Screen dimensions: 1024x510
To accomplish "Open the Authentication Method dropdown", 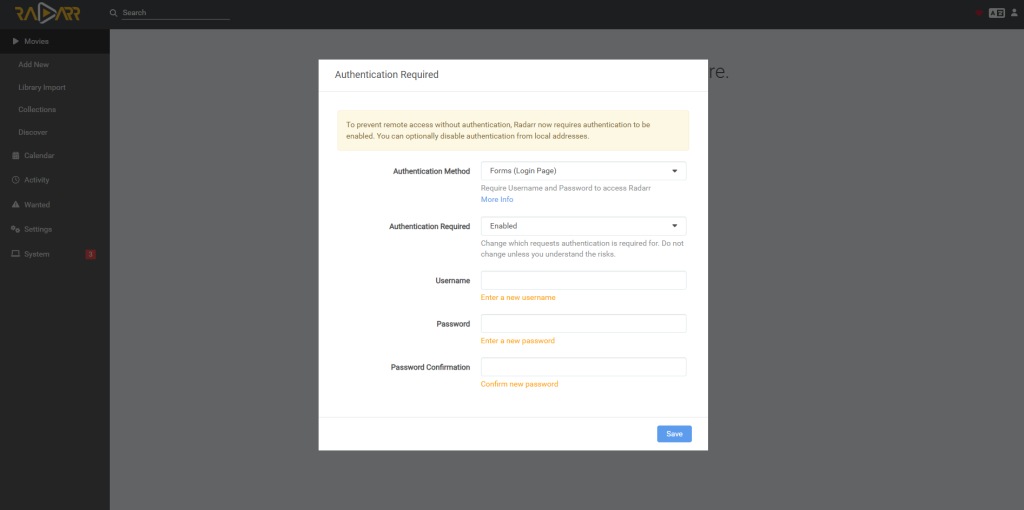I will point(583,171).
